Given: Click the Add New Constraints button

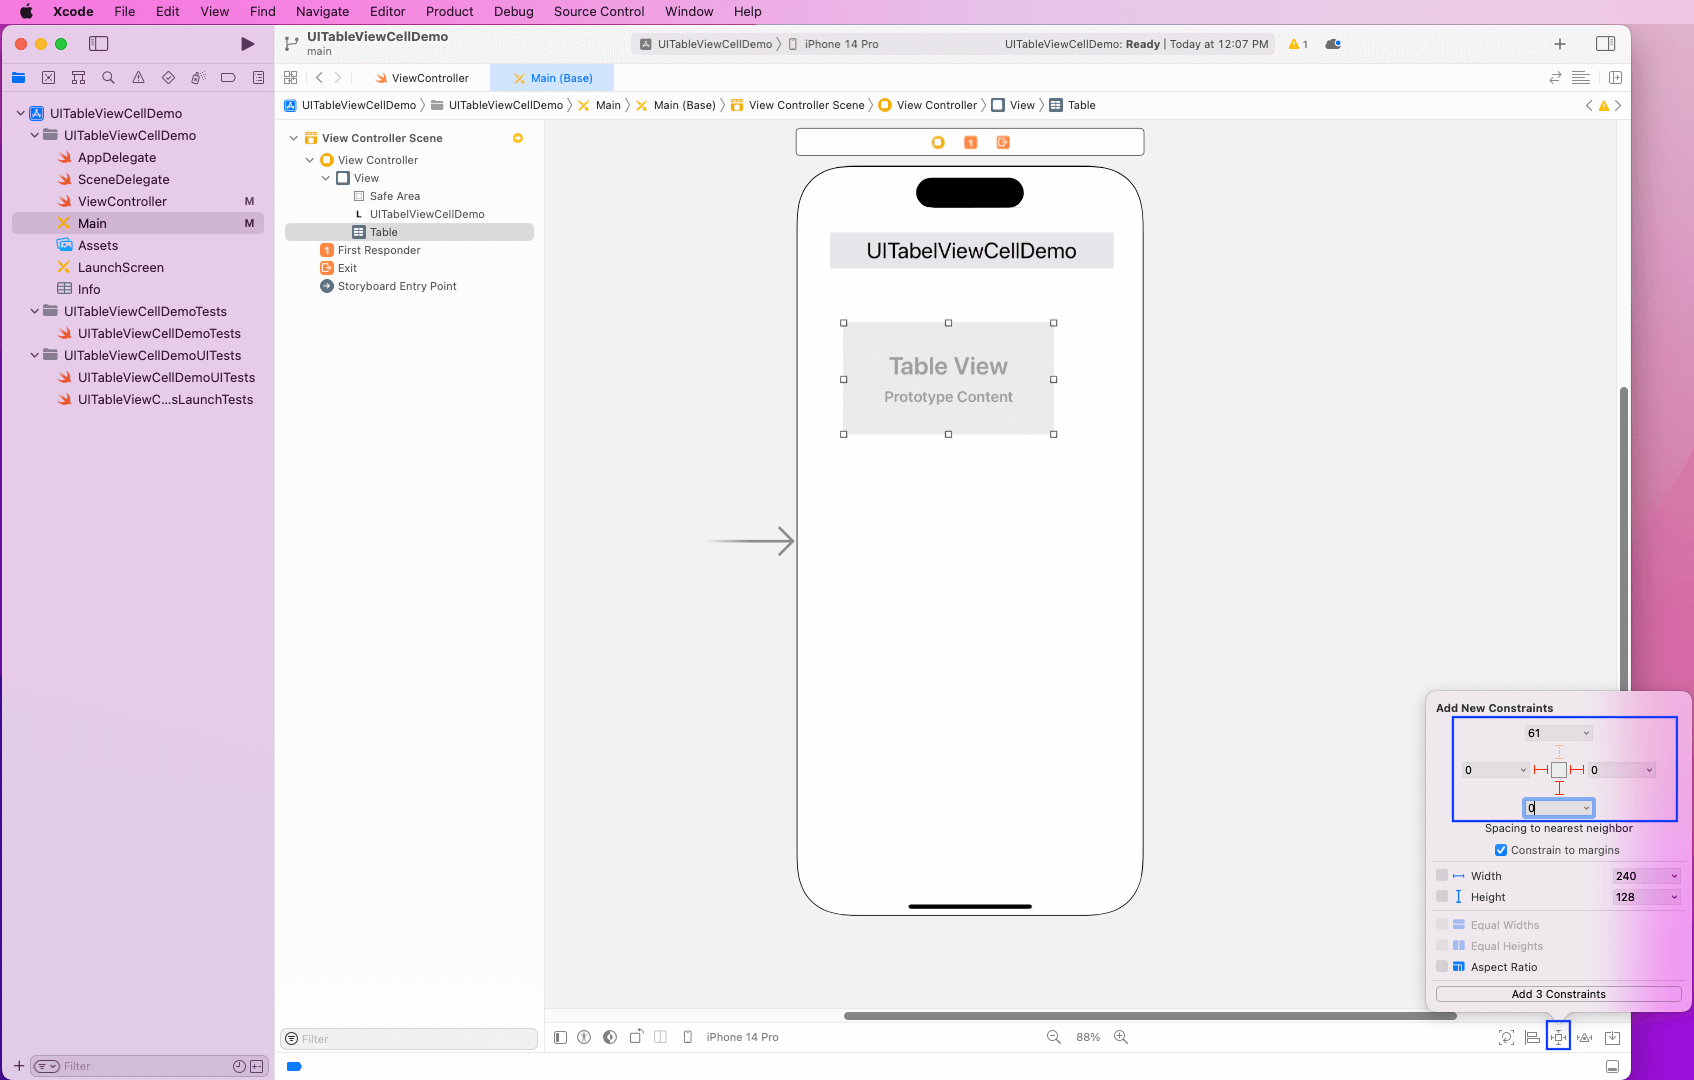Looking at the screenshot, I should (x=1558, y=1037).
